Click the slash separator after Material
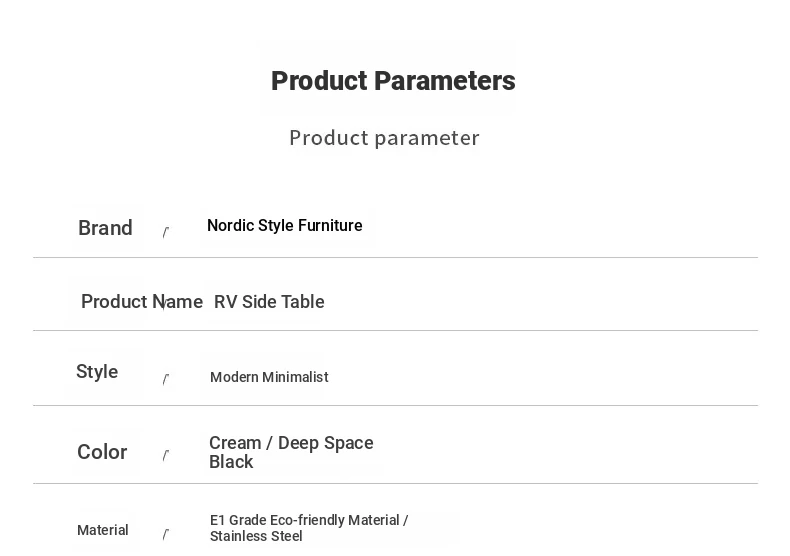 [x=166, y=534]
